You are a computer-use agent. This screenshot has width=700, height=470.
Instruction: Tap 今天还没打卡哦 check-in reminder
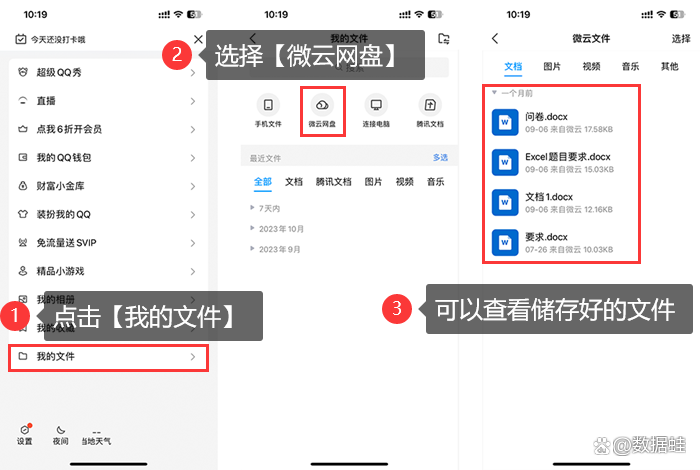(55, 39)
